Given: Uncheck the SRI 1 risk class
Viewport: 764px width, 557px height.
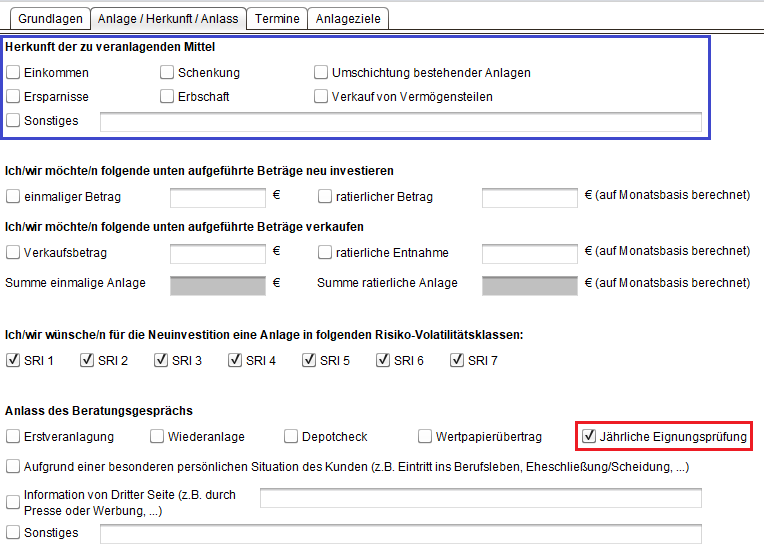Looking at the screenshot, I should tap(13, 360).
